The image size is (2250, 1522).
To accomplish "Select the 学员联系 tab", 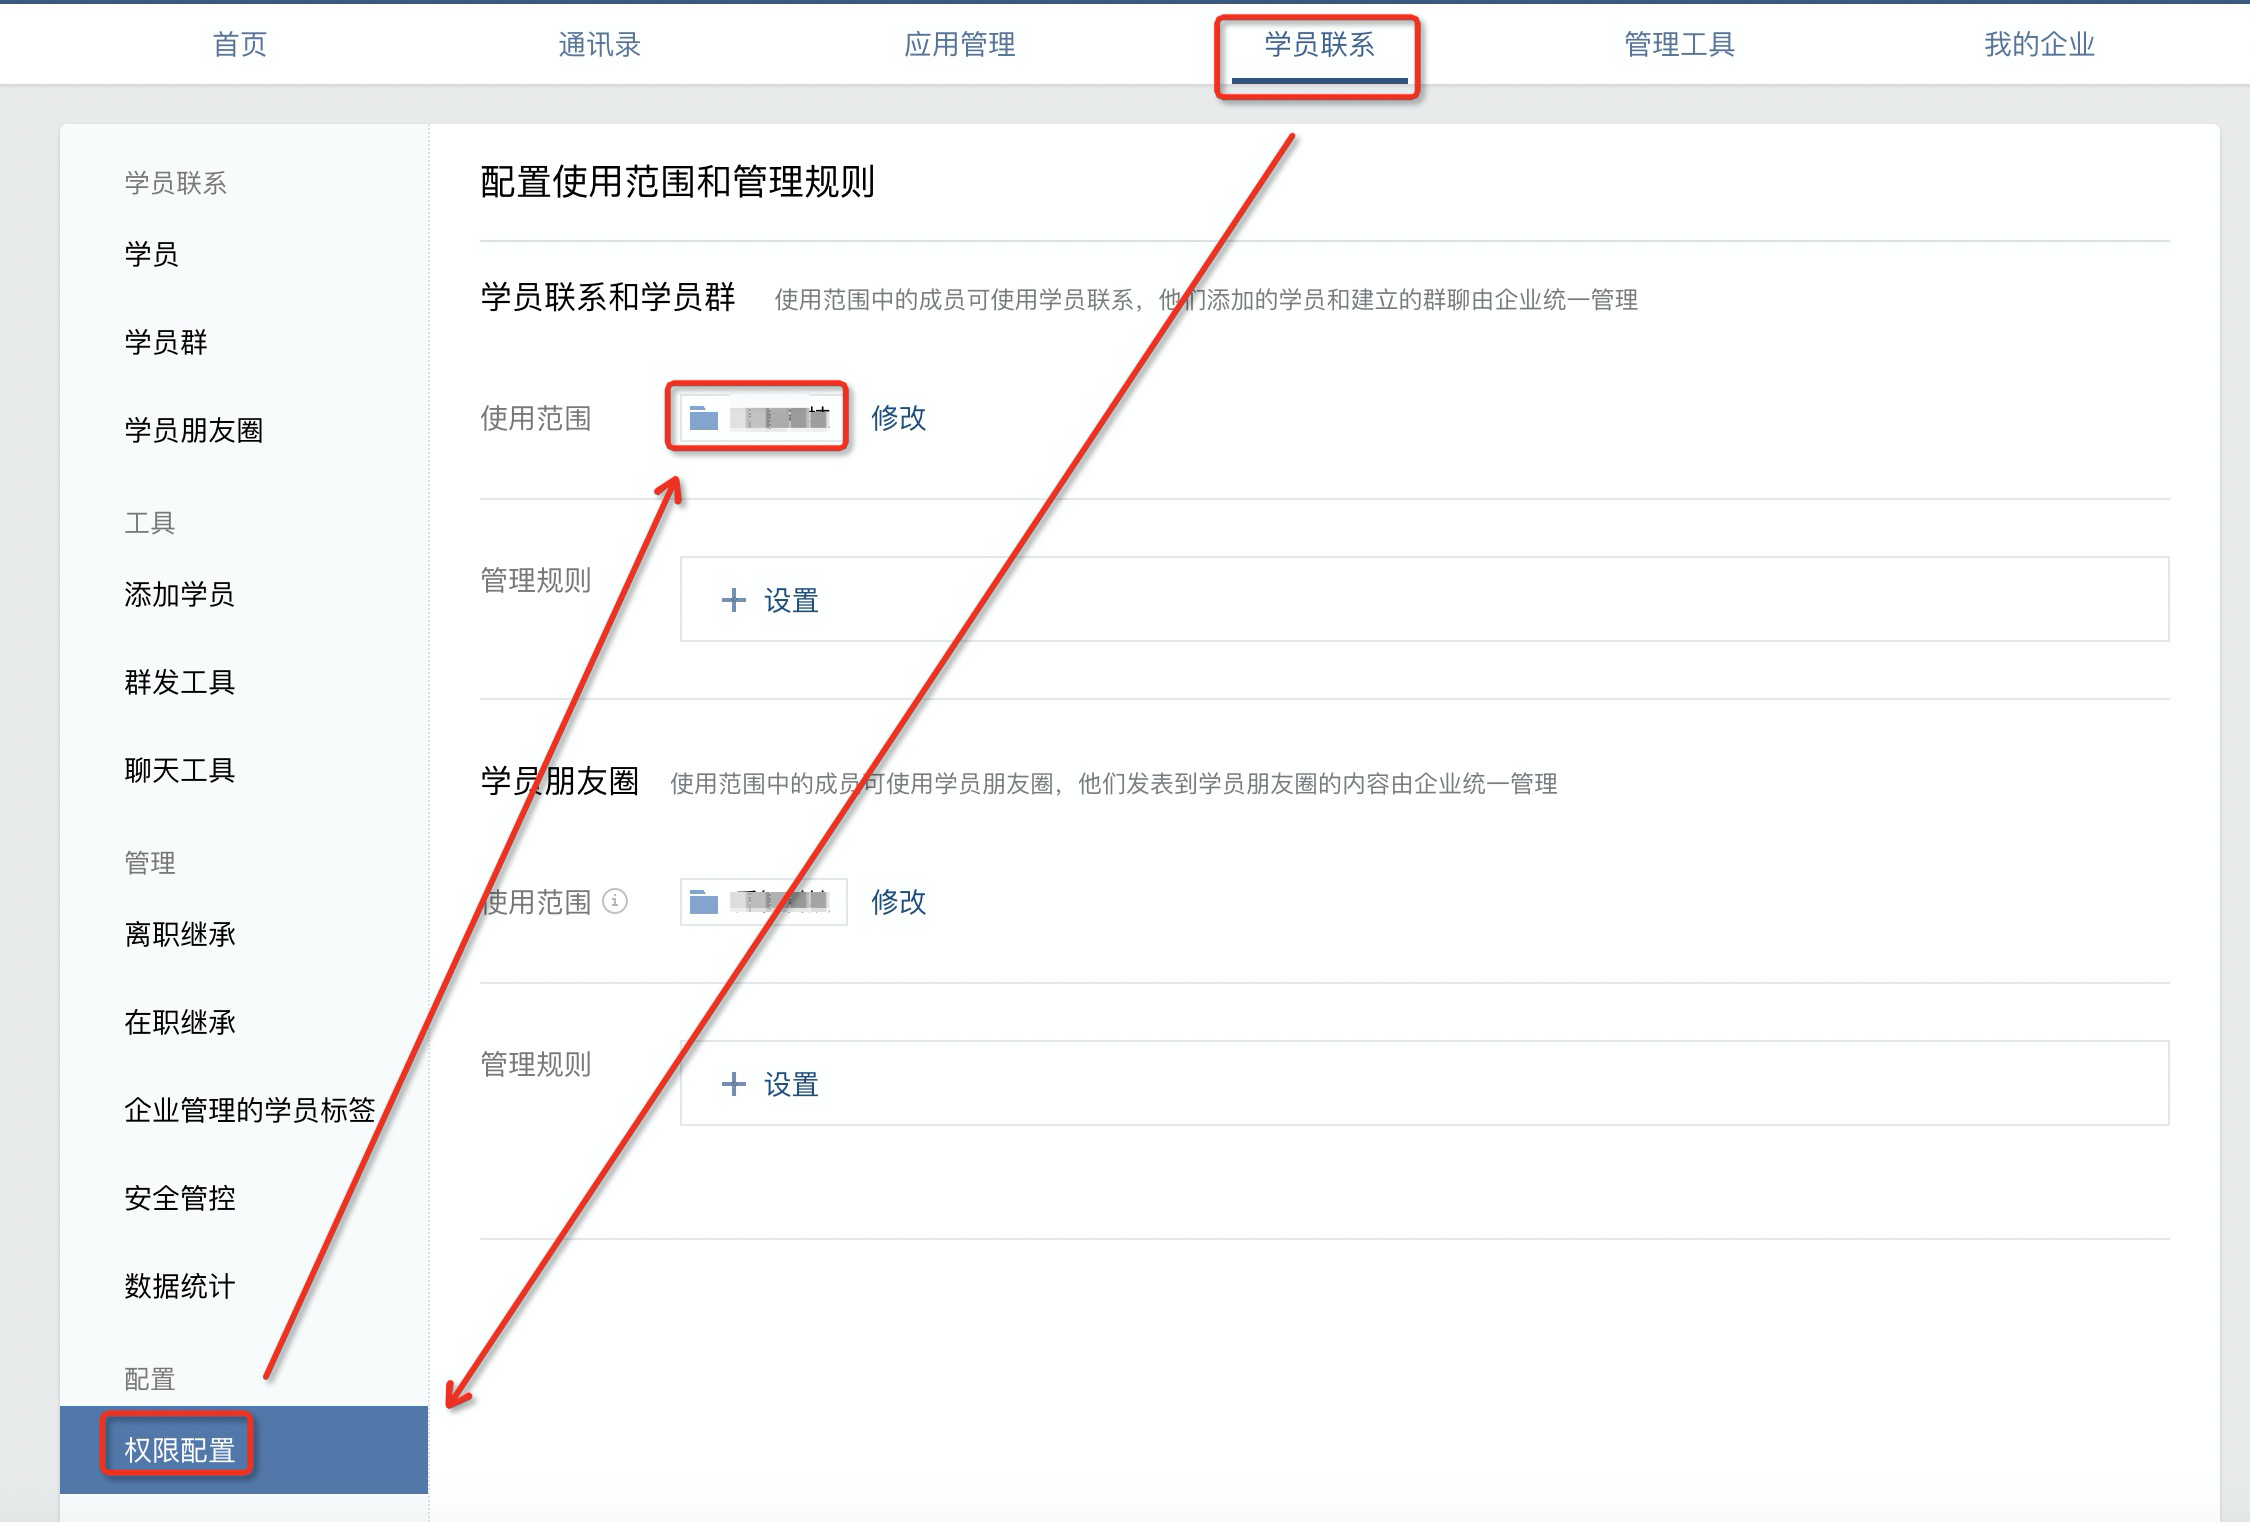I will tap(1319, 44).
